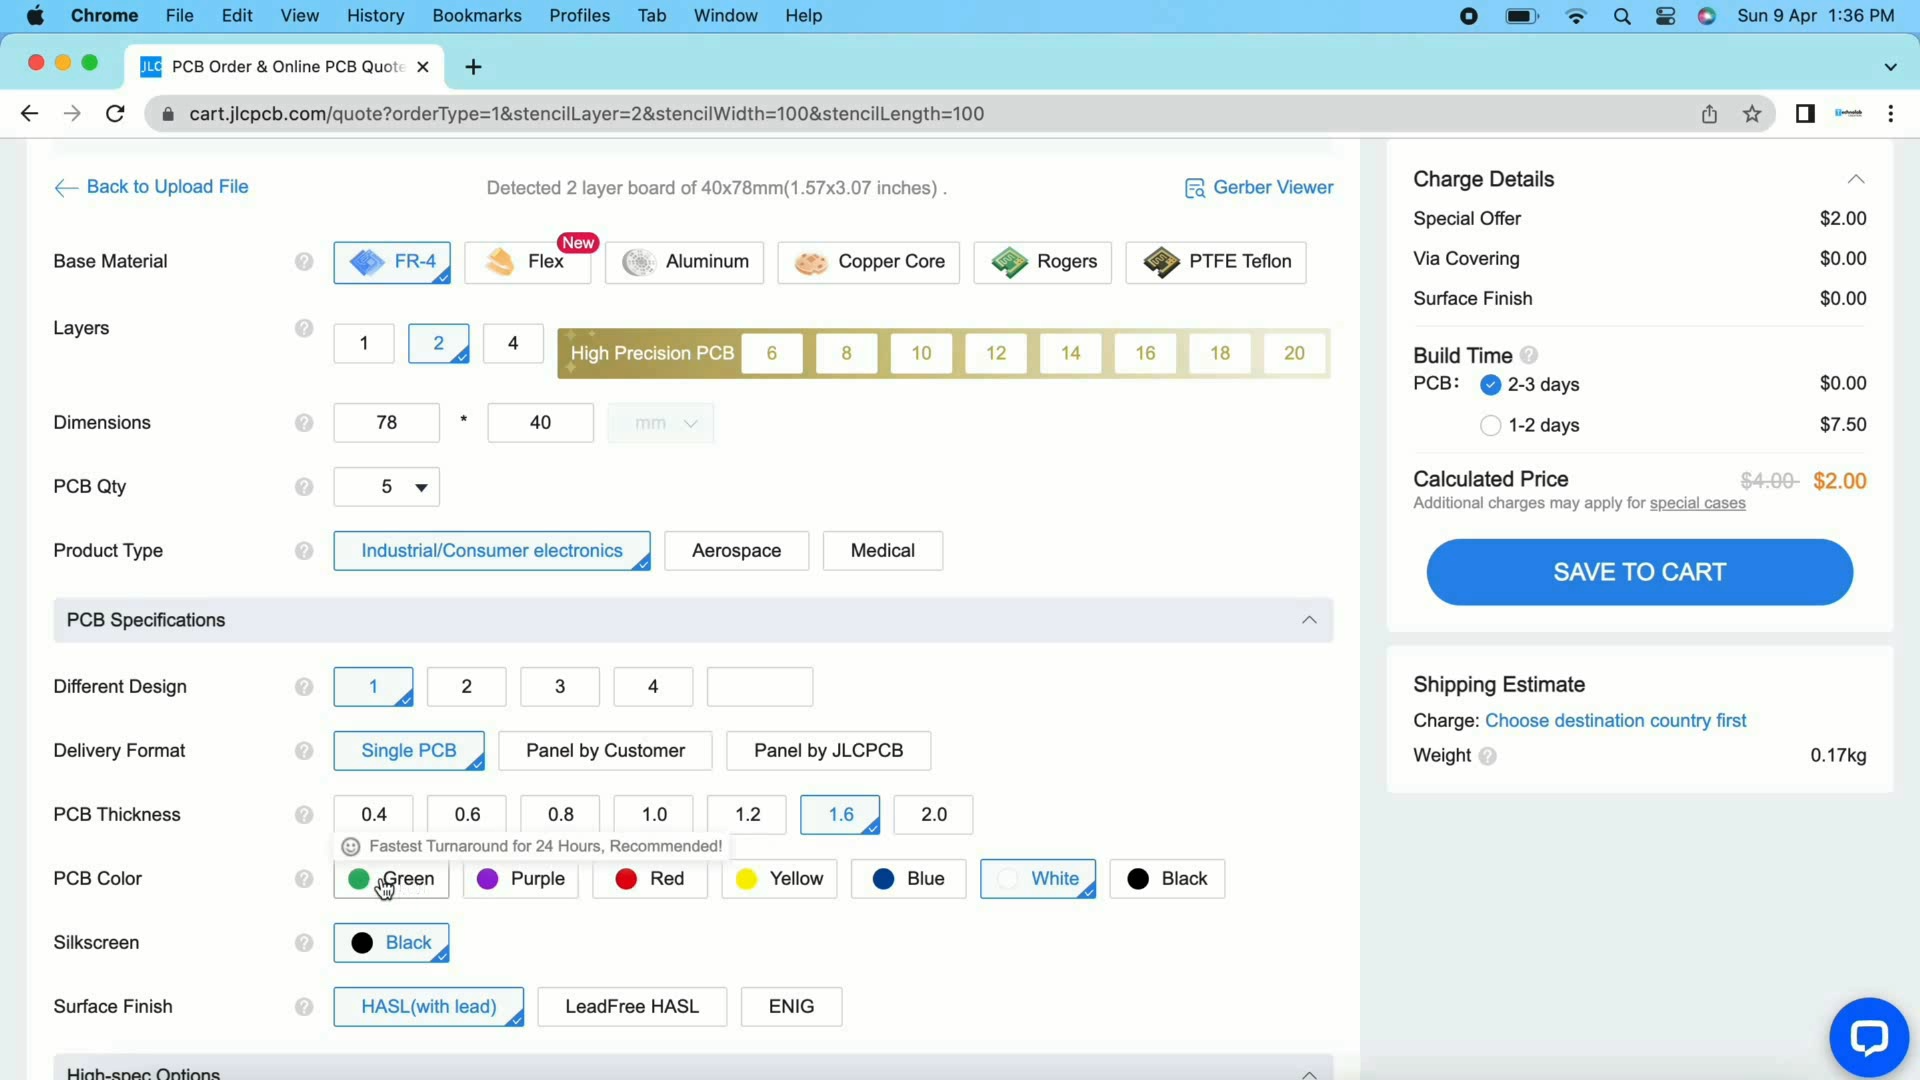This screenshot has width=1920, height=1080.
Task: Click the PCB Qty help icon
Action: (x=304, y=487)
